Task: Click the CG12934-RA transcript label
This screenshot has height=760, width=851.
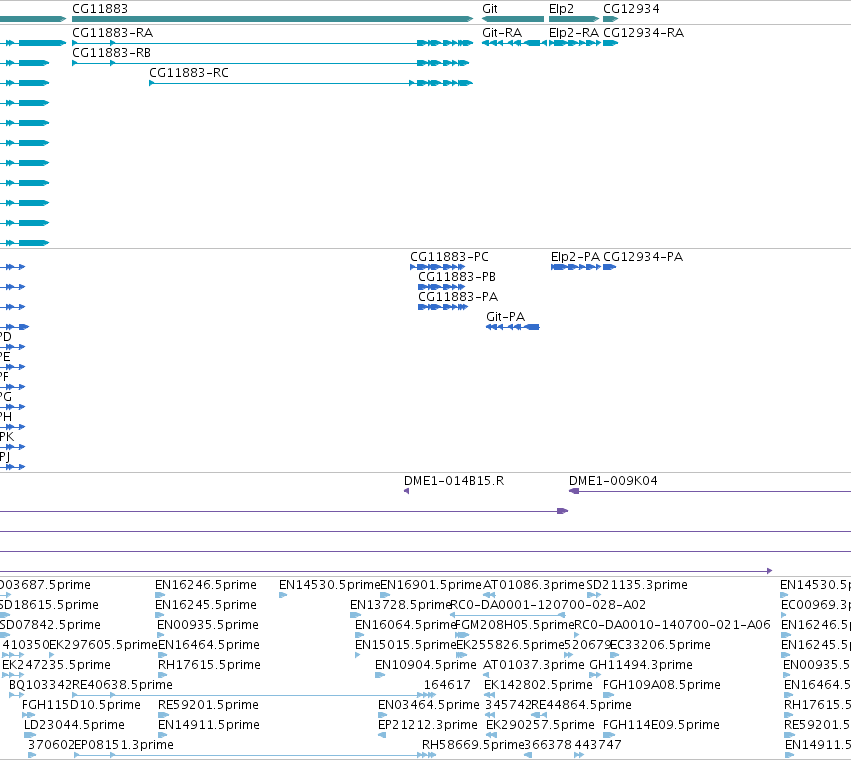Action: [643, 33]
